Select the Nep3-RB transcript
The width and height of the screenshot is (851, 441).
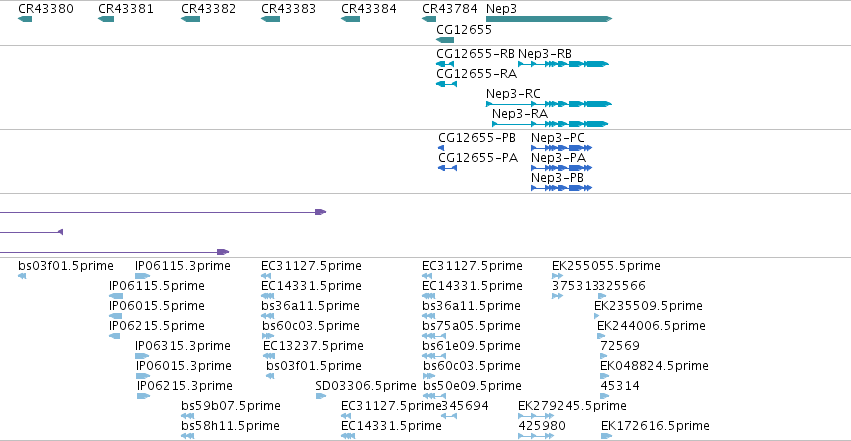click(x=564, y=64)
